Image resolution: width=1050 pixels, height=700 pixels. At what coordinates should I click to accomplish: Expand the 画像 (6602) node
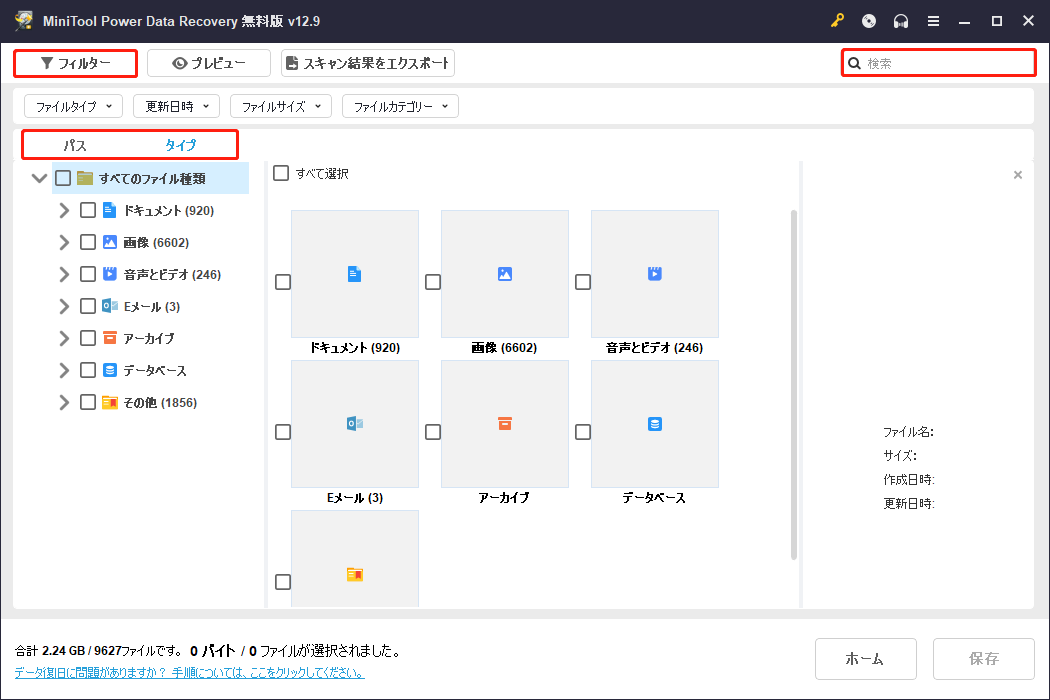(64, 242)
